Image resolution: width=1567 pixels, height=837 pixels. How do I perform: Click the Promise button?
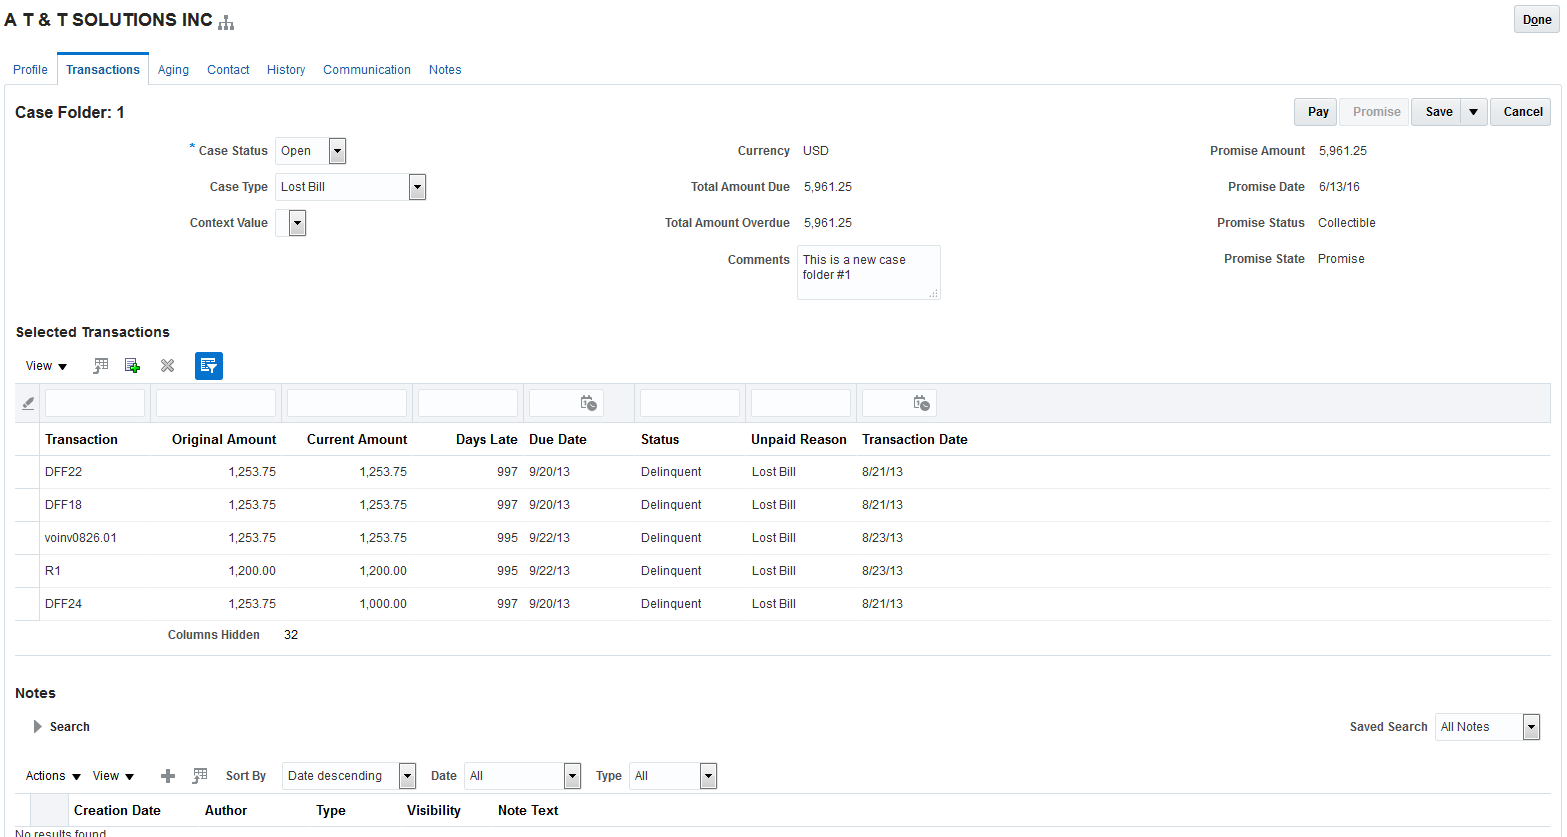[x=1376, y=112]
